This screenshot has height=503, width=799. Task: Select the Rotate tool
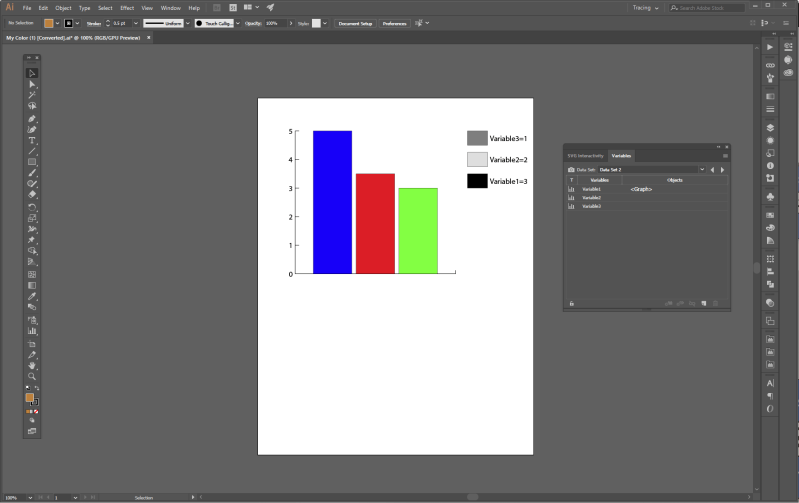click(32, 207)
